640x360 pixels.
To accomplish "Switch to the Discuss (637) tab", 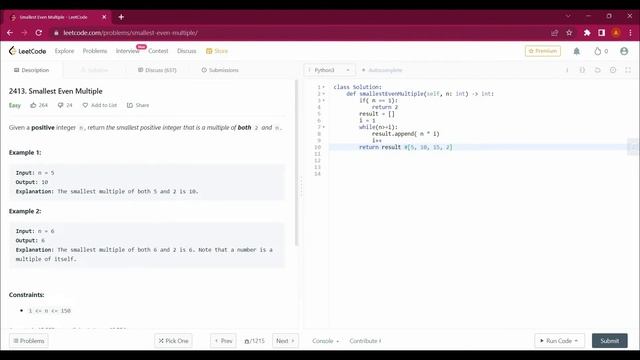I will 157,70.
